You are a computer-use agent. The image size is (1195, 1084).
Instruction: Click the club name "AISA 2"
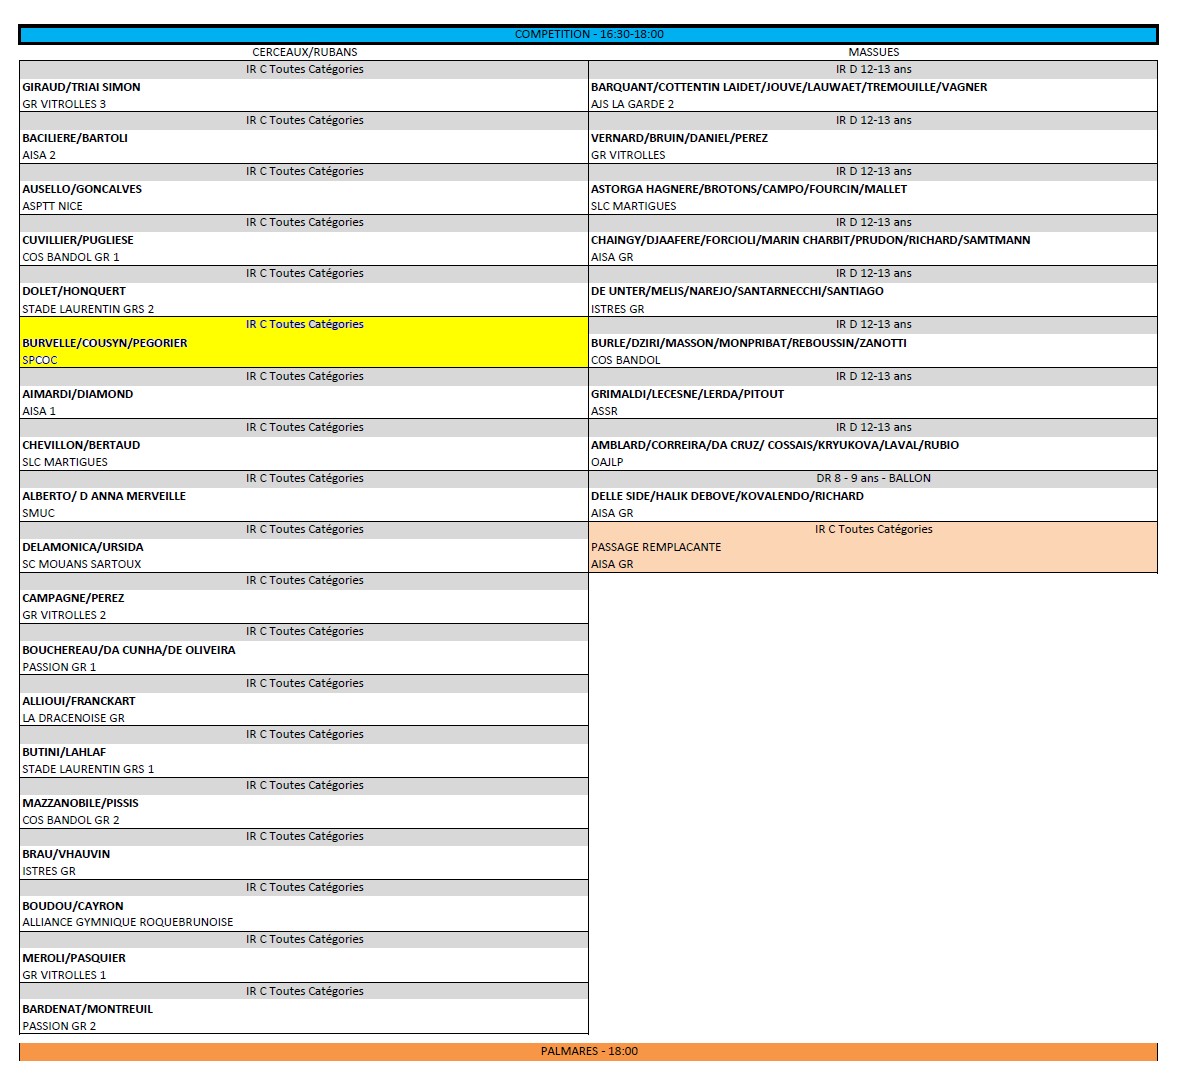(x=39, y=155)
